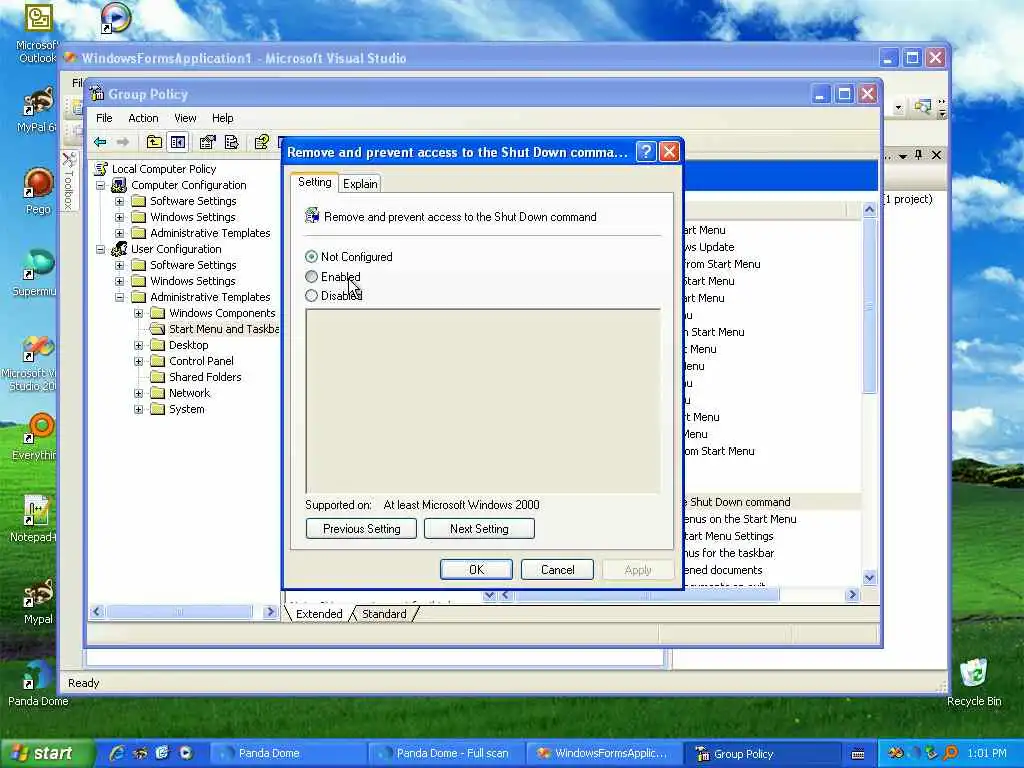The width and height of the screenshot is (1024, 768).
Task: Collapse the Computer Configuration node
Action: click(101, 185)
